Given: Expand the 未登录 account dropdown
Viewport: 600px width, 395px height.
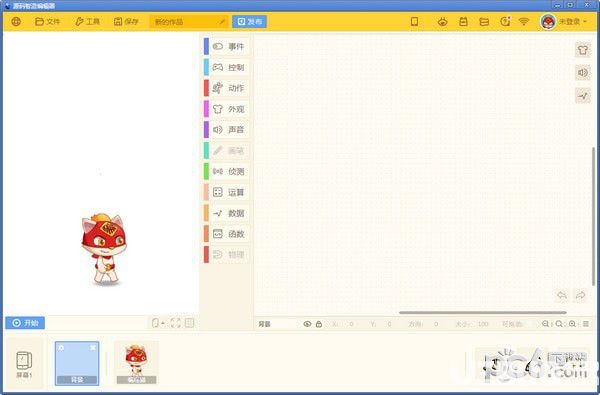Looking at the screenshot, I should (573, 22).
